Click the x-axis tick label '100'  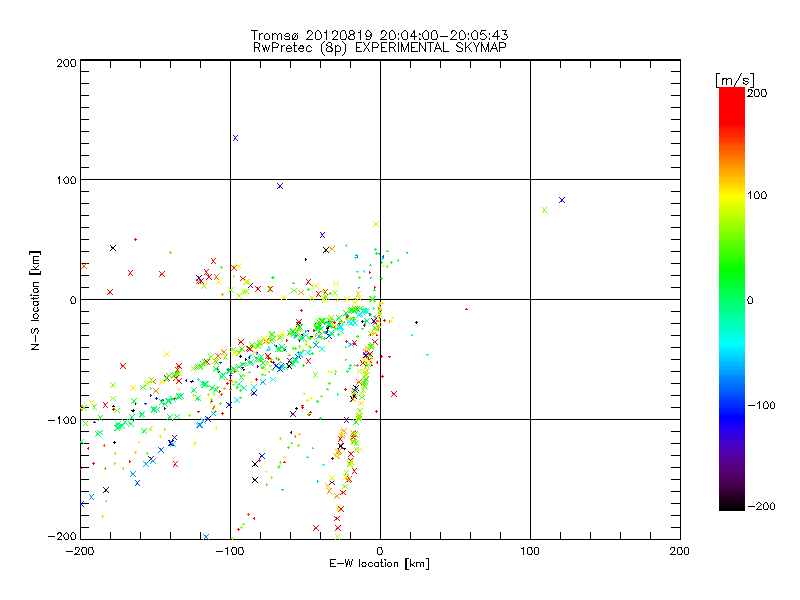pos(530,552)
